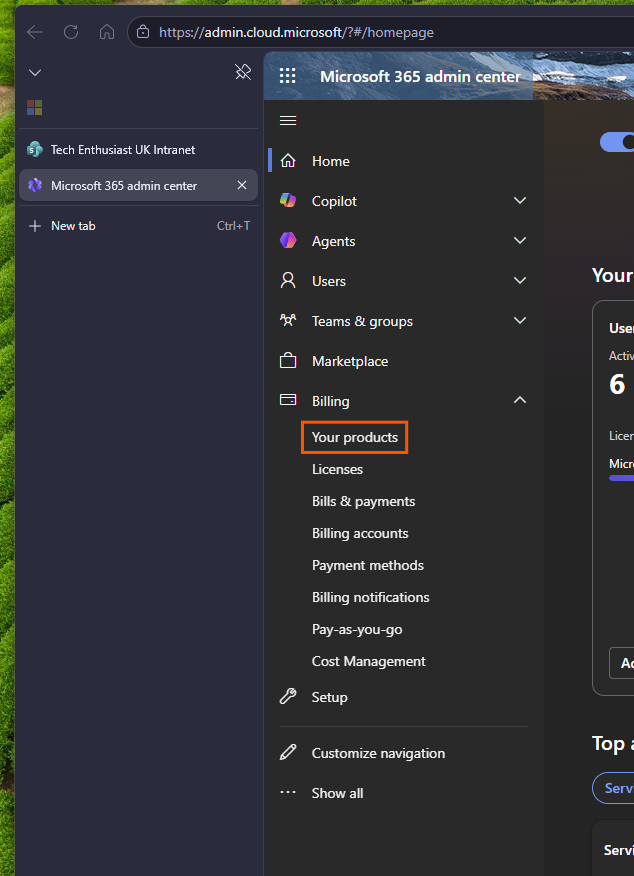The image size is (634, 876).
Task: Open Bills & payments
Action: click(x=364, y=501)
